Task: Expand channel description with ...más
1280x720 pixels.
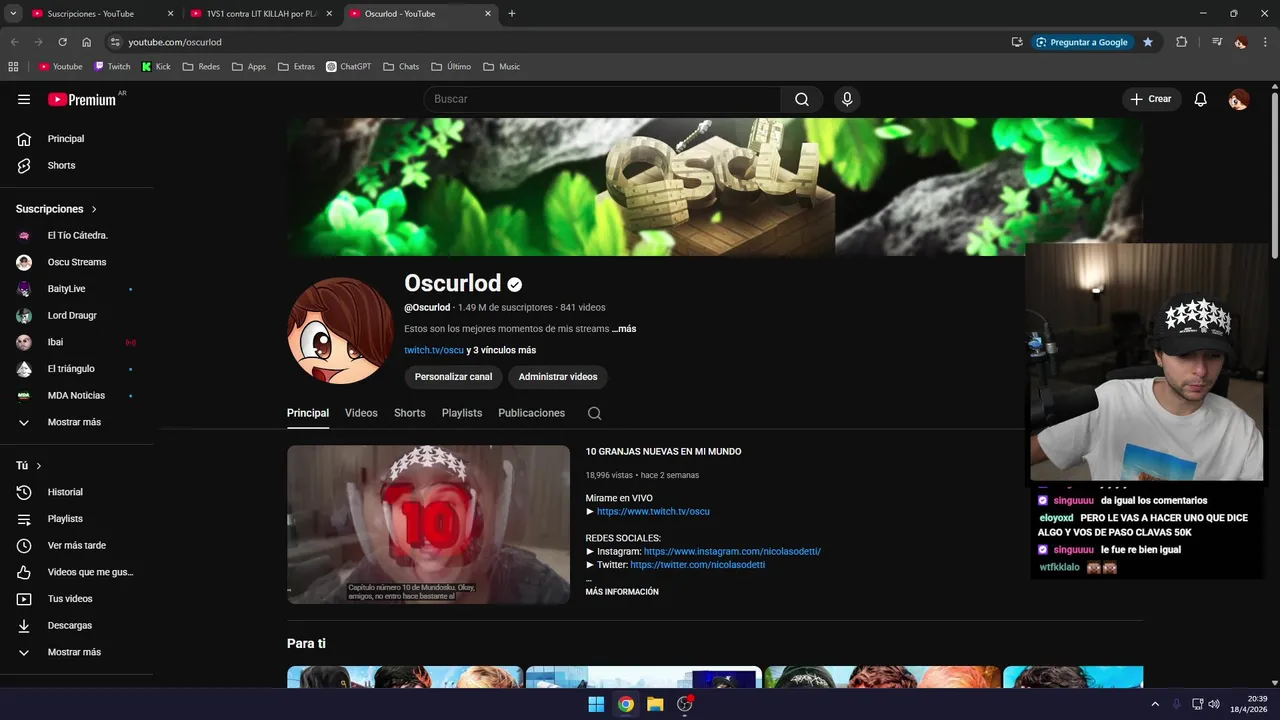Action: [624, 329]
